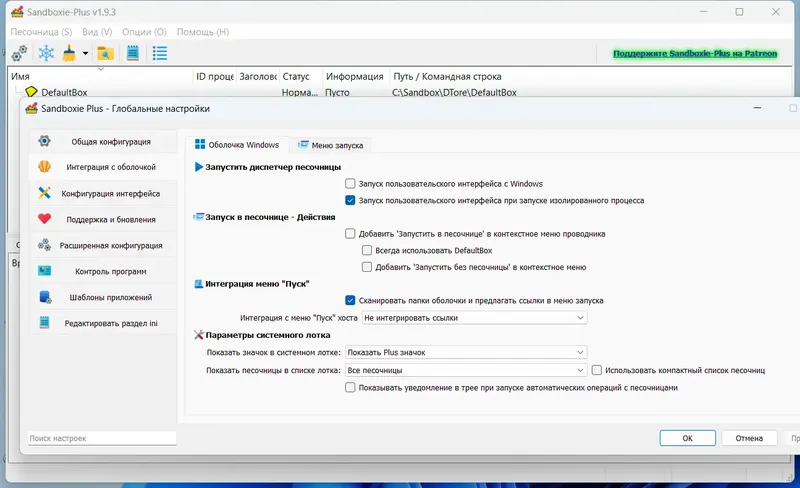The width and height of the screenshot is (800, 488).
Task: Open the cleanup broom dropdown arrow
Action: pos(85,53)
